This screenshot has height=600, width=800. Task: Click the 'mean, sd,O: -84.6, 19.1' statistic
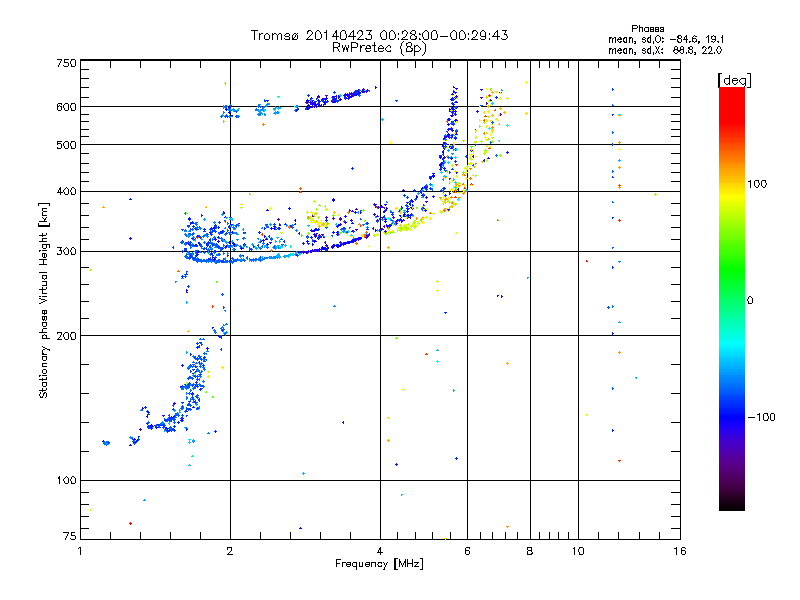tap(666, 39)
